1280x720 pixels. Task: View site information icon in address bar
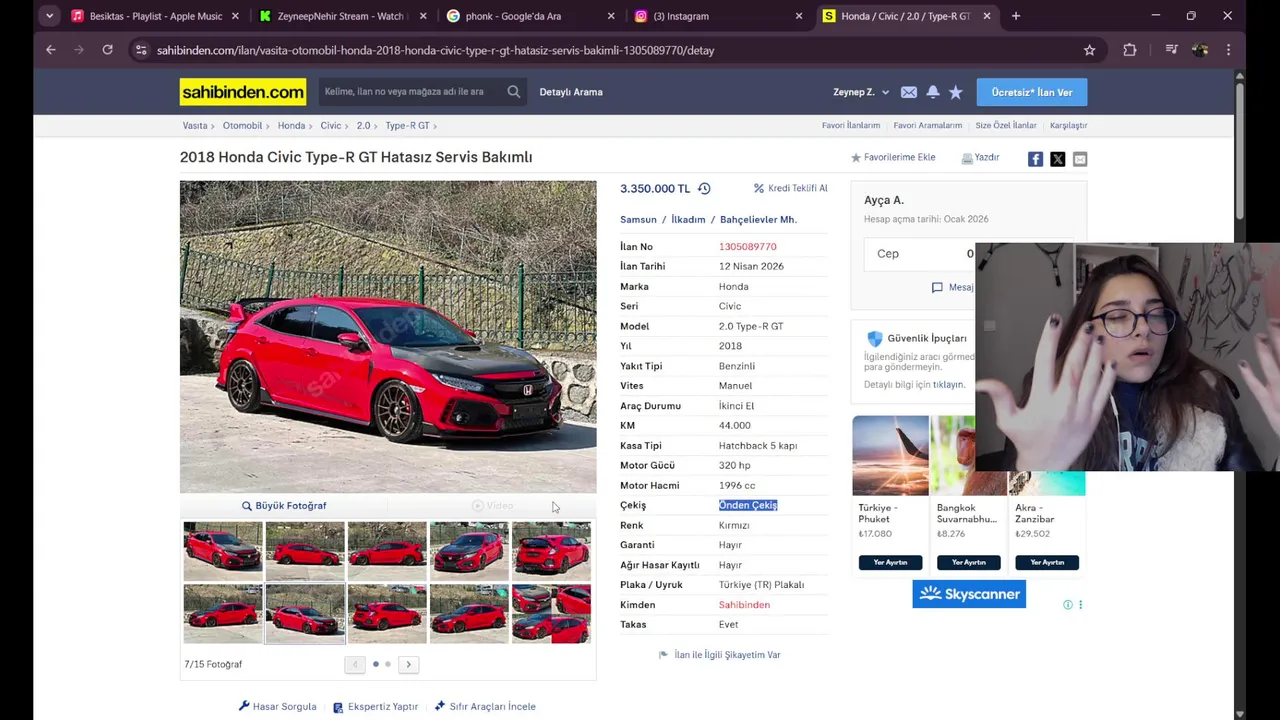141,50
